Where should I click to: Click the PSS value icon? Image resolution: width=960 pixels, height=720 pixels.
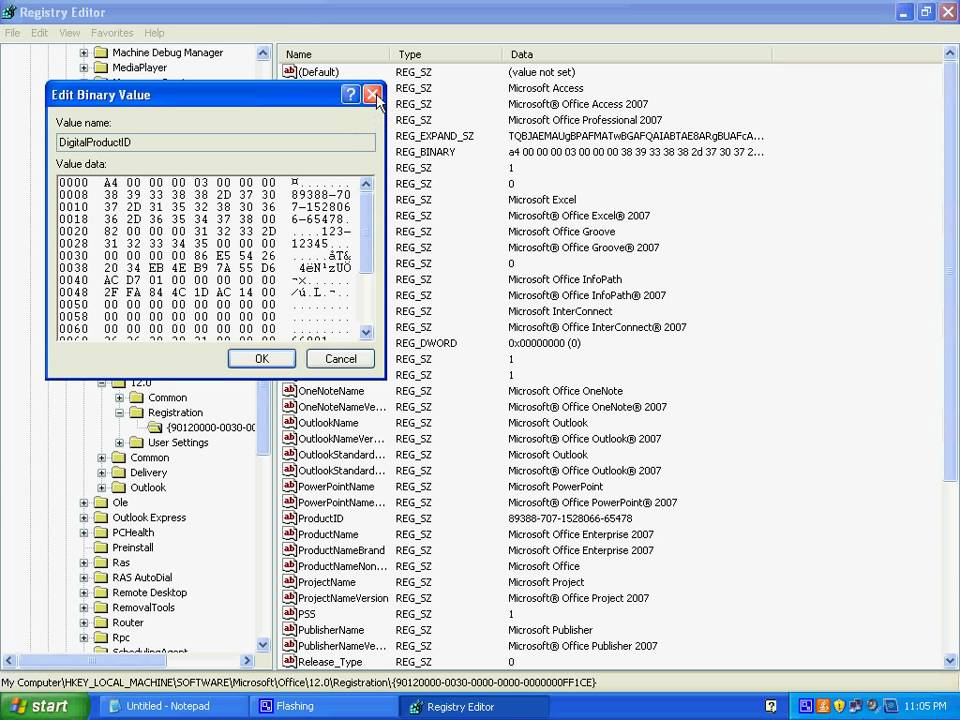click(289, 613)
